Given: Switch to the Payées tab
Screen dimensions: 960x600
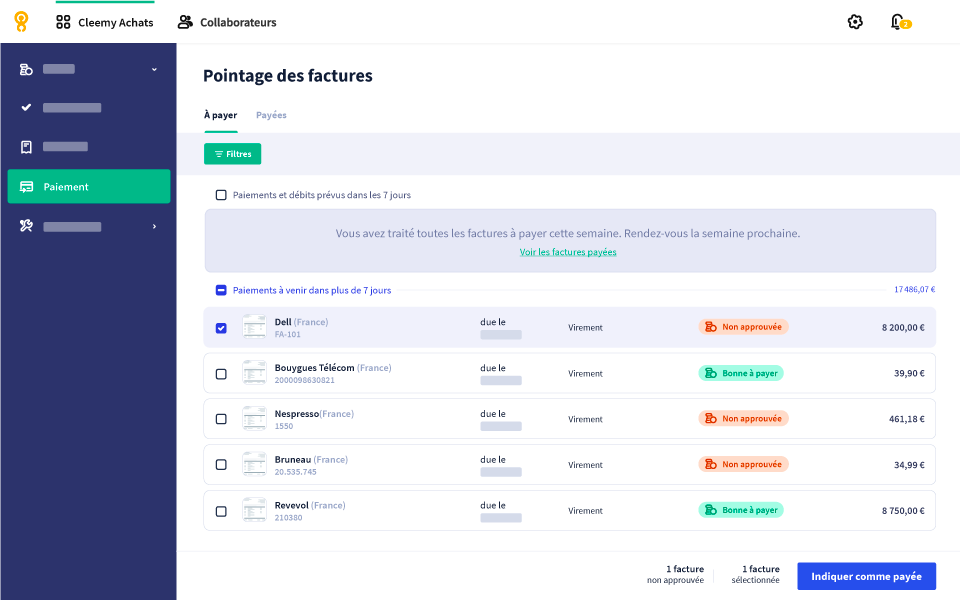Looking at the screenshot, I should click(271, 115).
